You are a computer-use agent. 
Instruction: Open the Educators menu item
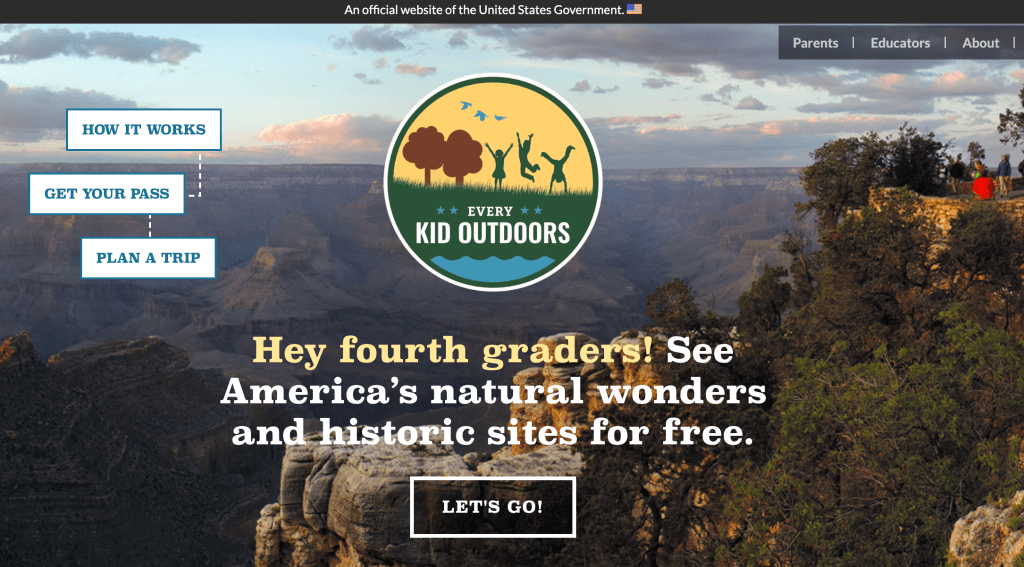pos(900,43)
